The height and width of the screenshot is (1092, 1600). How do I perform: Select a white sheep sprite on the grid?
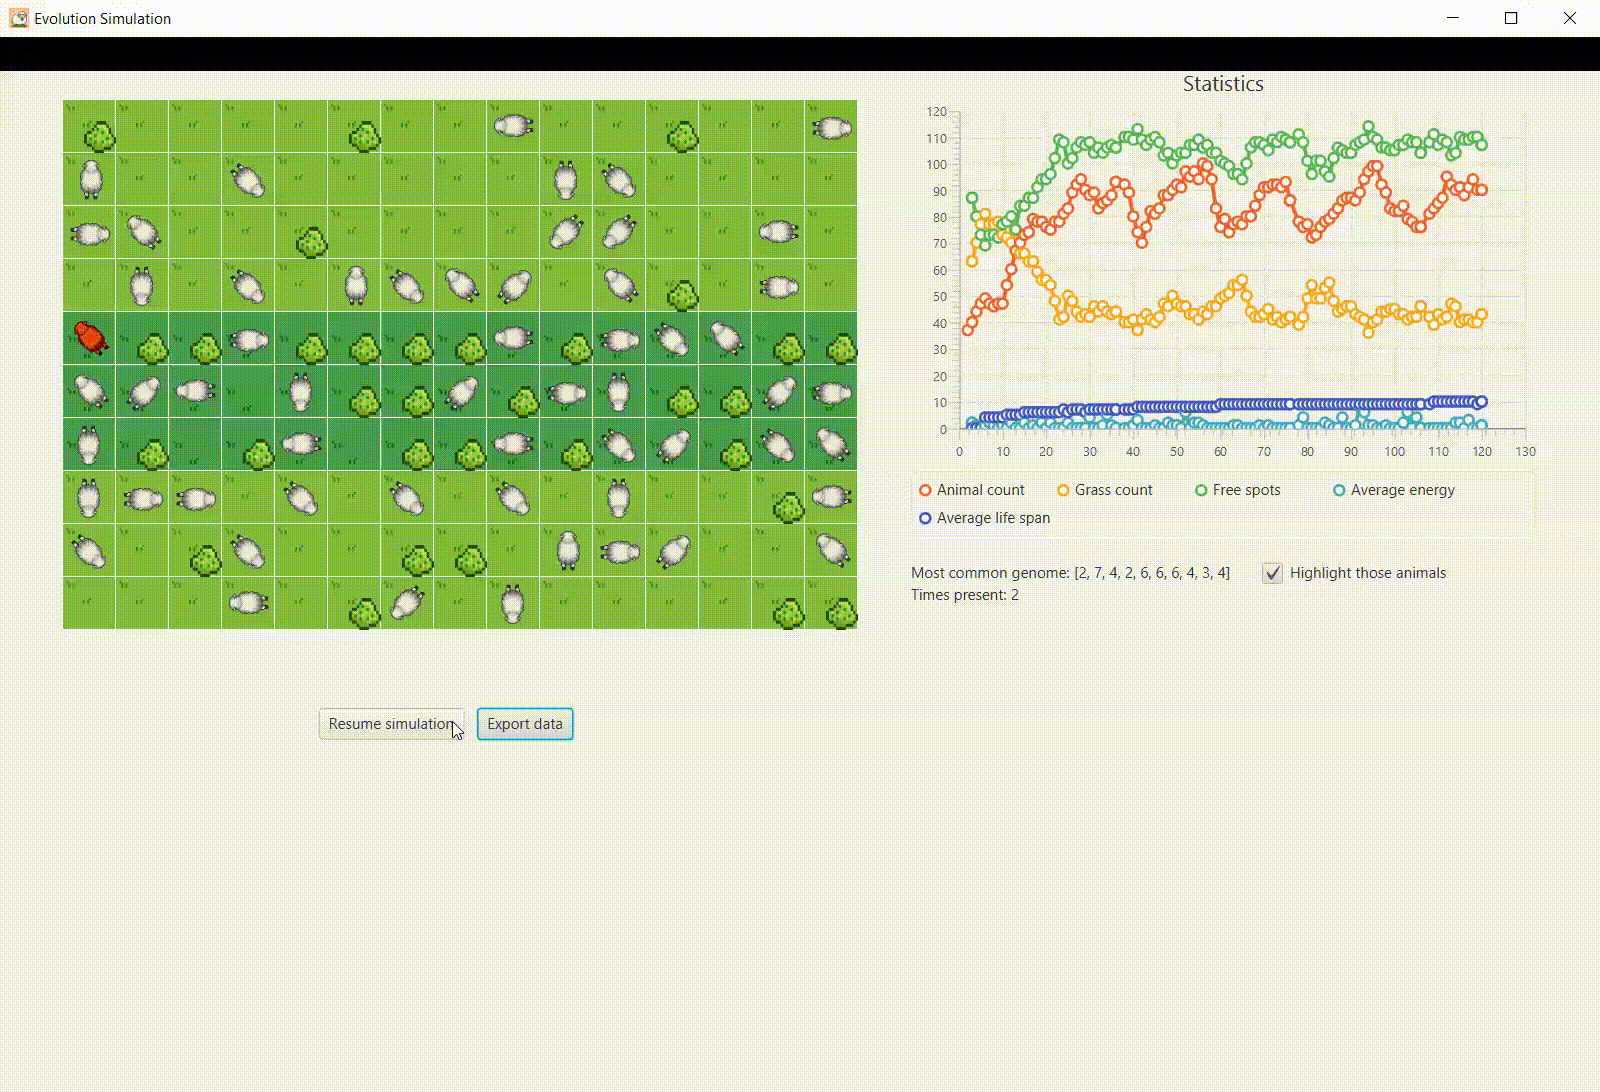point(90,177)
